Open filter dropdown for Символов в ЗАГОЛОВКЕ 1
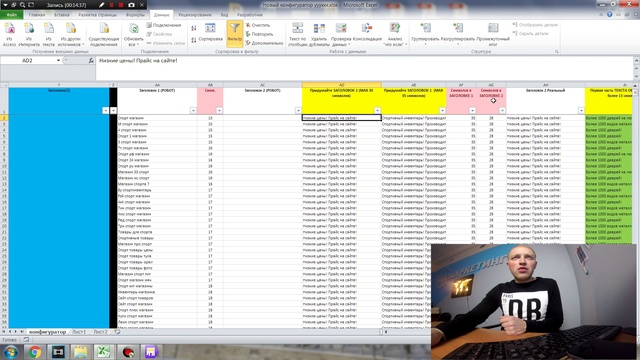Screen dimensions: 640x360 click(472, 111)
